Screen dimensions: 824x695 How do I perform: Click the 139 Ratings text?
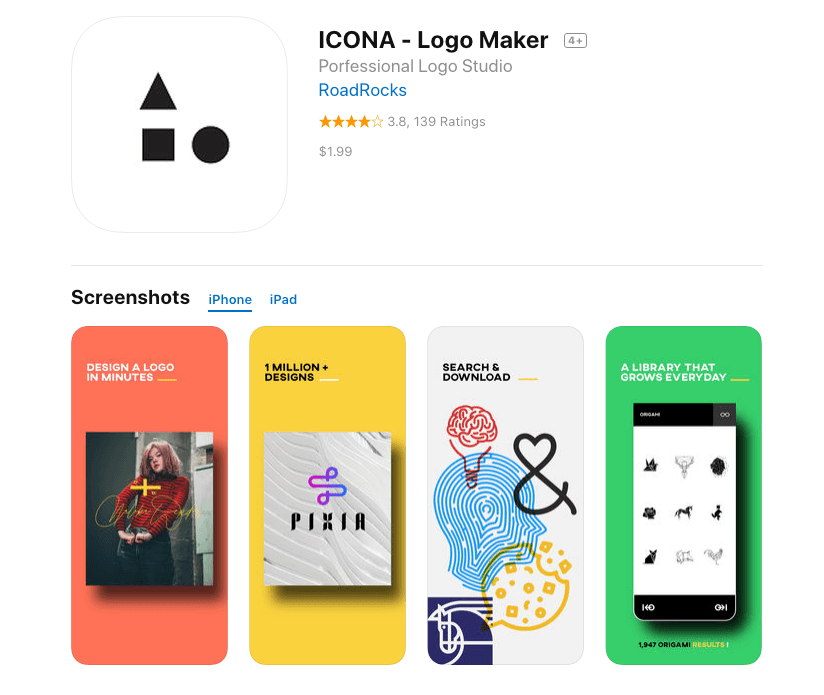coord(449,122)
